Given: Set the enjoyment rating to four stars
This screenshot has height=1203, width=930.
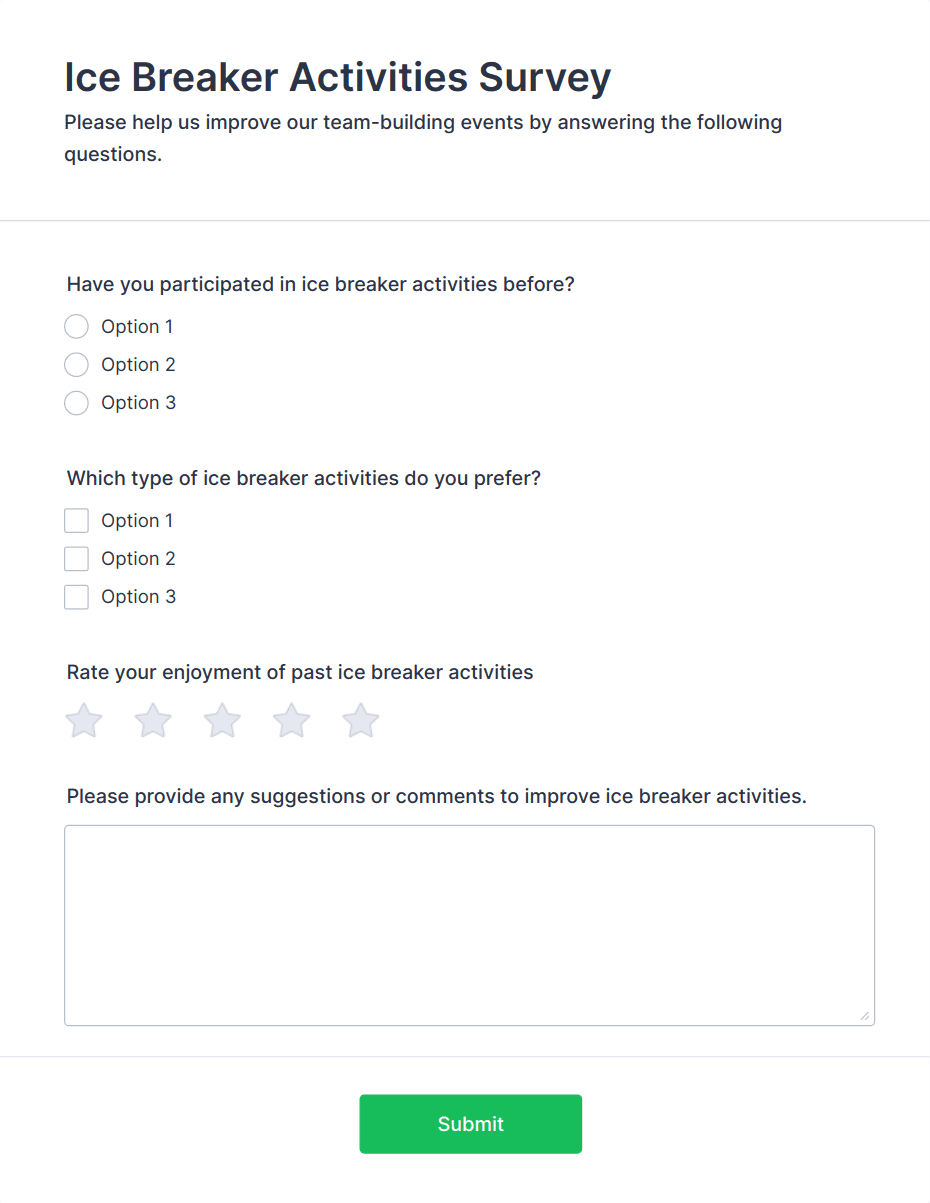Looking at the screenshot, I should click(x=291, y=720).
